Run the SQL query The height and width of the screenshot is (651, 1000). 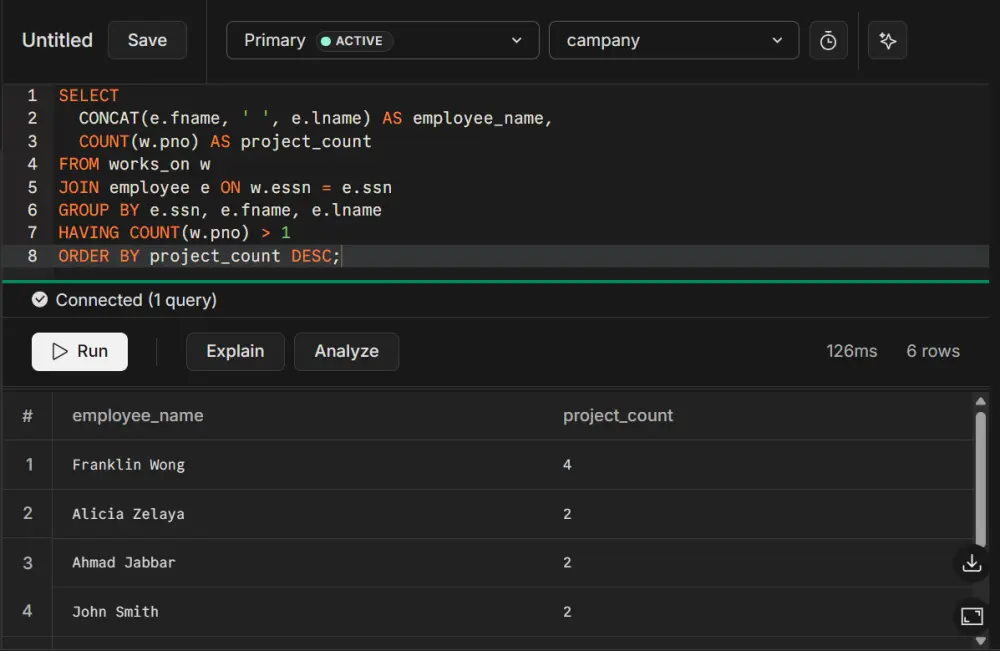point(79,351)
